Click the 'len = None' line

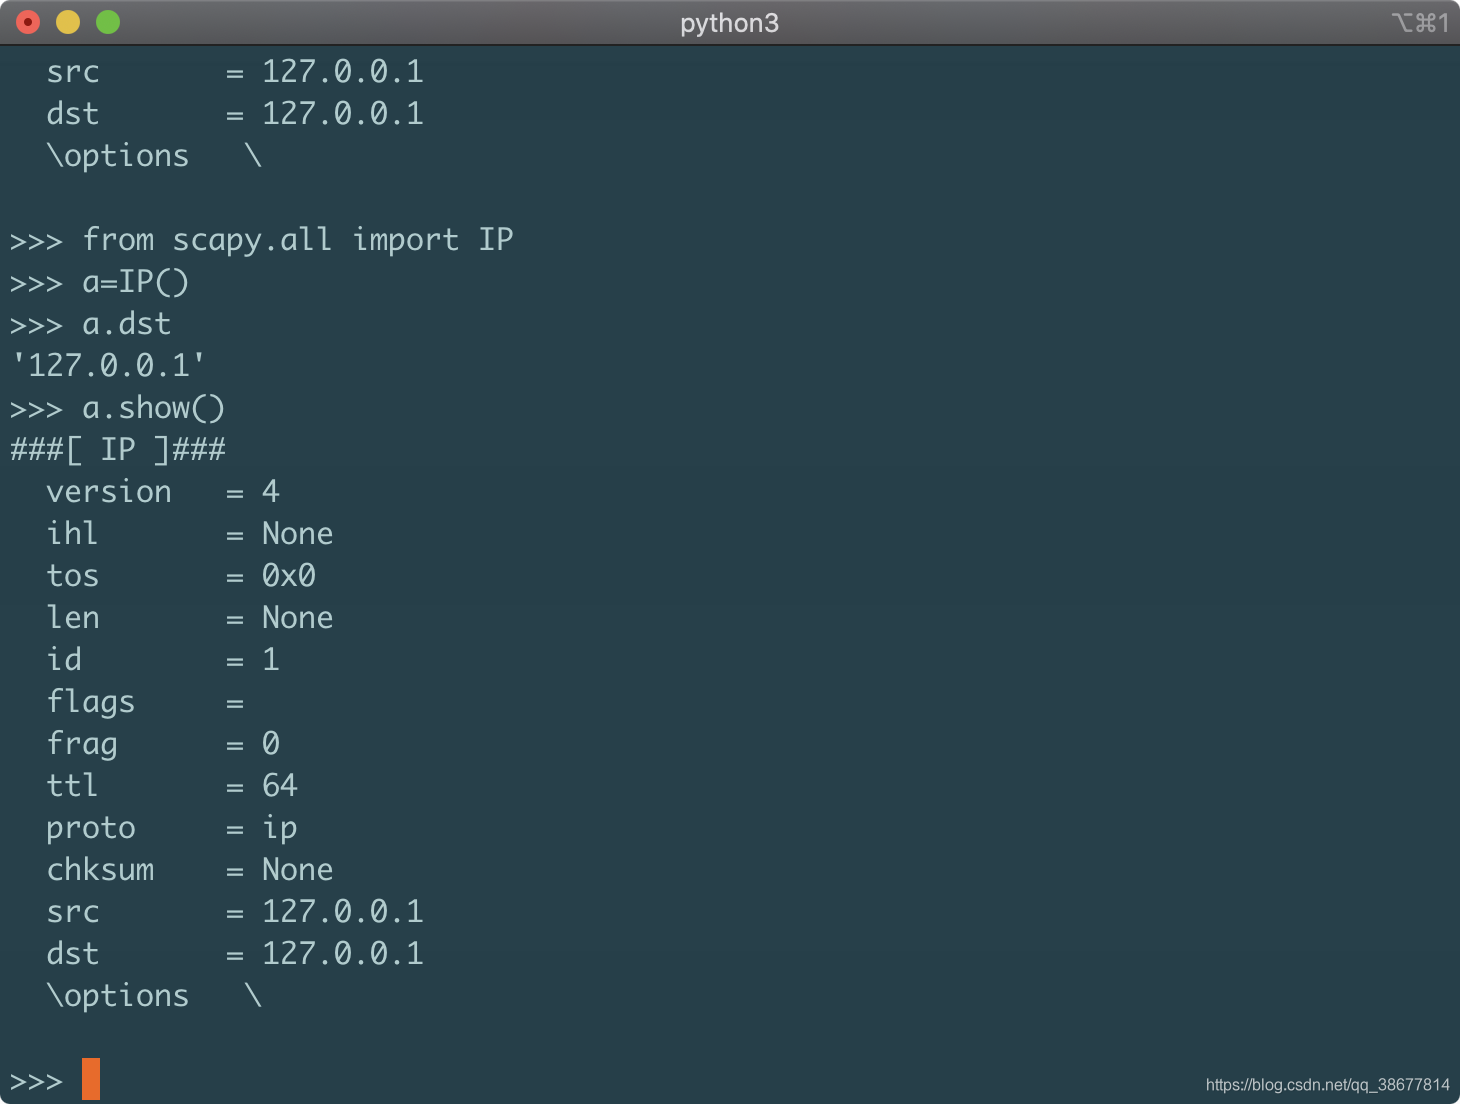click(190, 618)
